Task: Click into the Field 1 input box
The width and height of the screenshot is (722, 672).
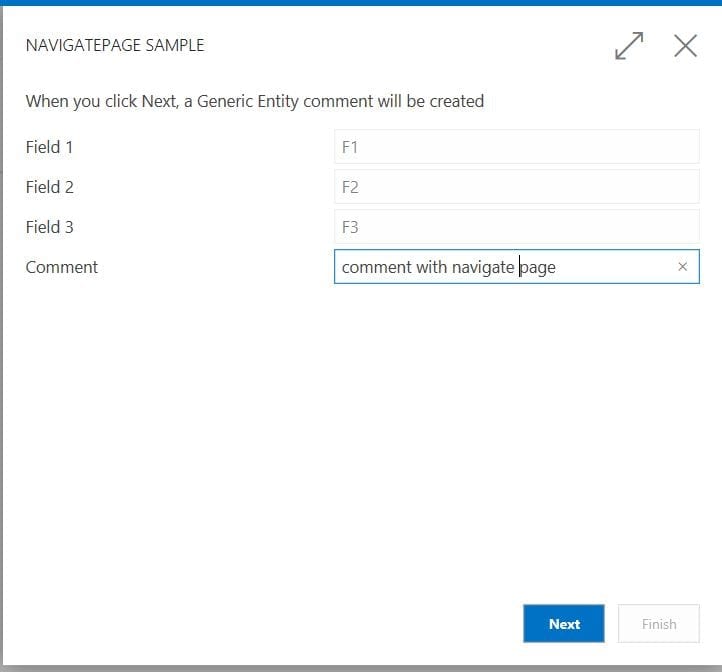Action: [x=517, y=147]
